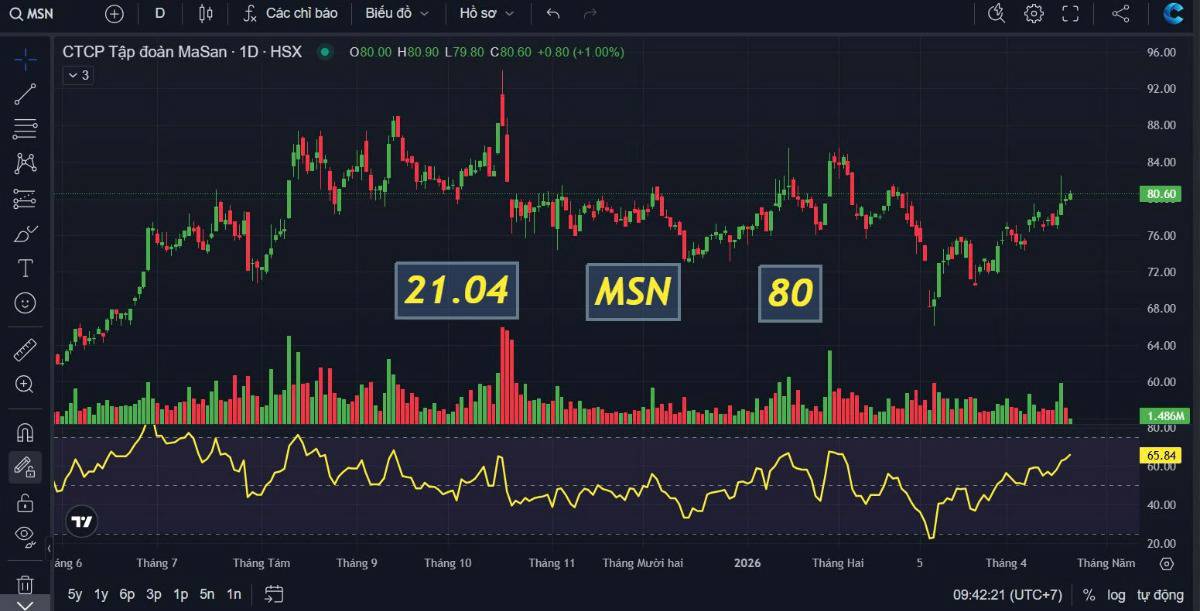Toggle log scale on price axis

pyautogui.click(x=1116, y=594)
